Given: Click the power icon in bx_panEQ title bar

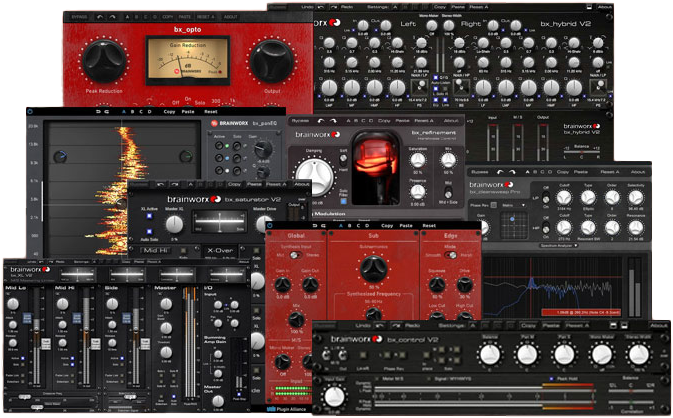Looking at the screenshot, I should coord(30,111).
